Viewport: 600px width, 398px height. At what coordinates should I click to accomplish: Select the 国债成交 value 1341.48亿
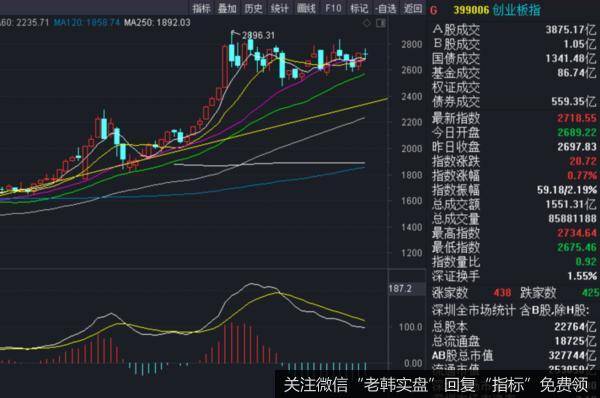571,59
